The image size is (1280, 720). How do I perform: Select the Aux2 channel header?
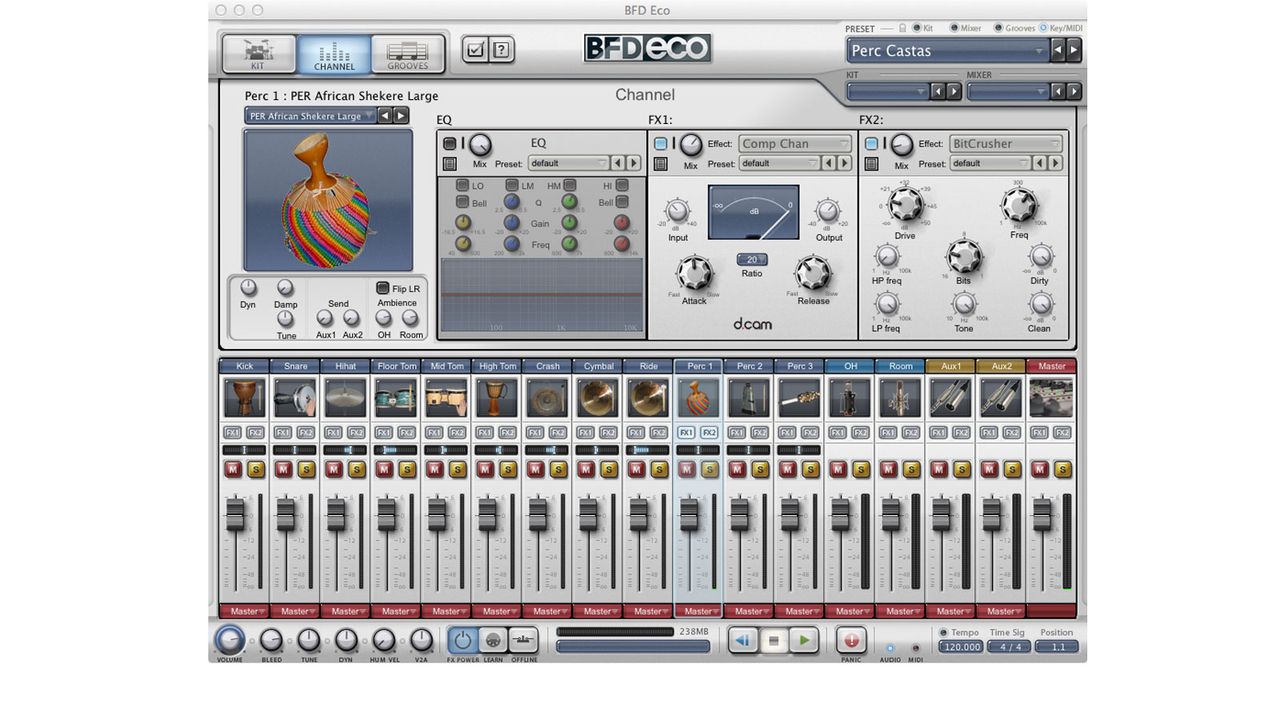[1001, 366]
